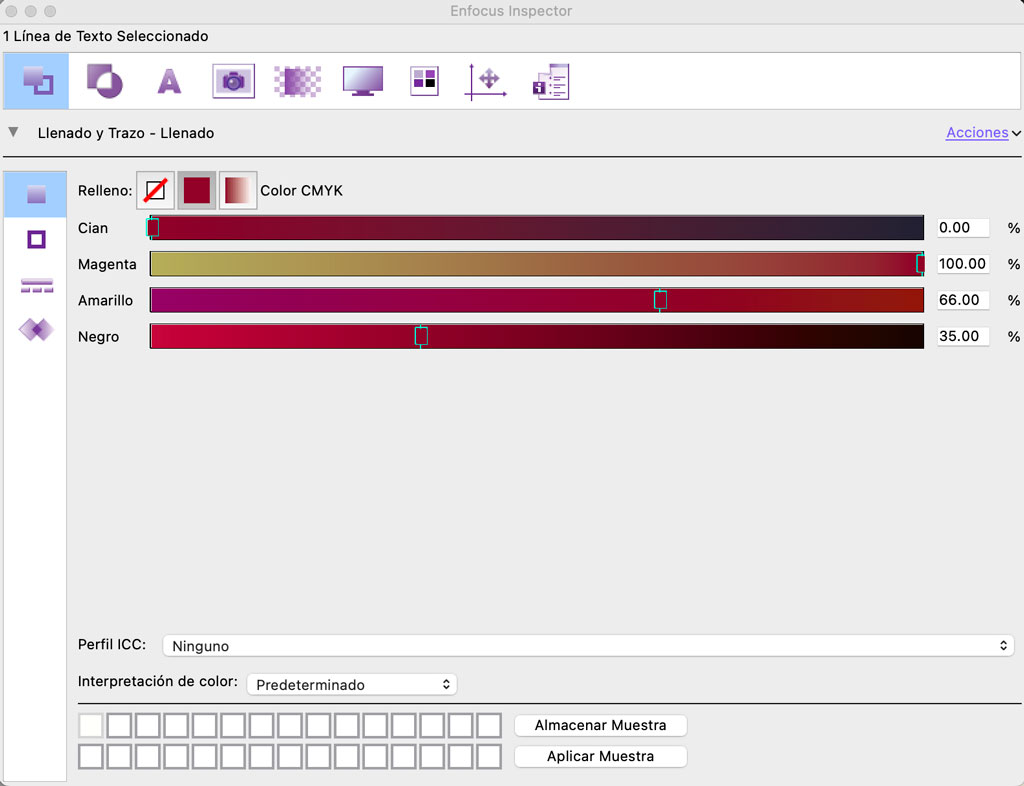Click the Negro slider handle
The width and height of the screenshot is (1024, 786).
(421, 336)
